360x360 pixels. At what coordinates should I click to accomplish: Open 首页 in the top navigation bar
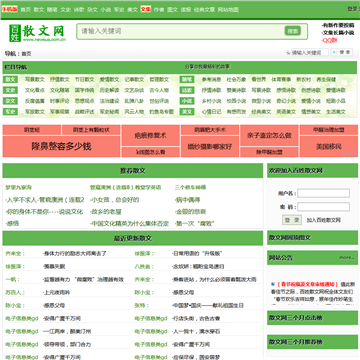(x=26, y=10)
